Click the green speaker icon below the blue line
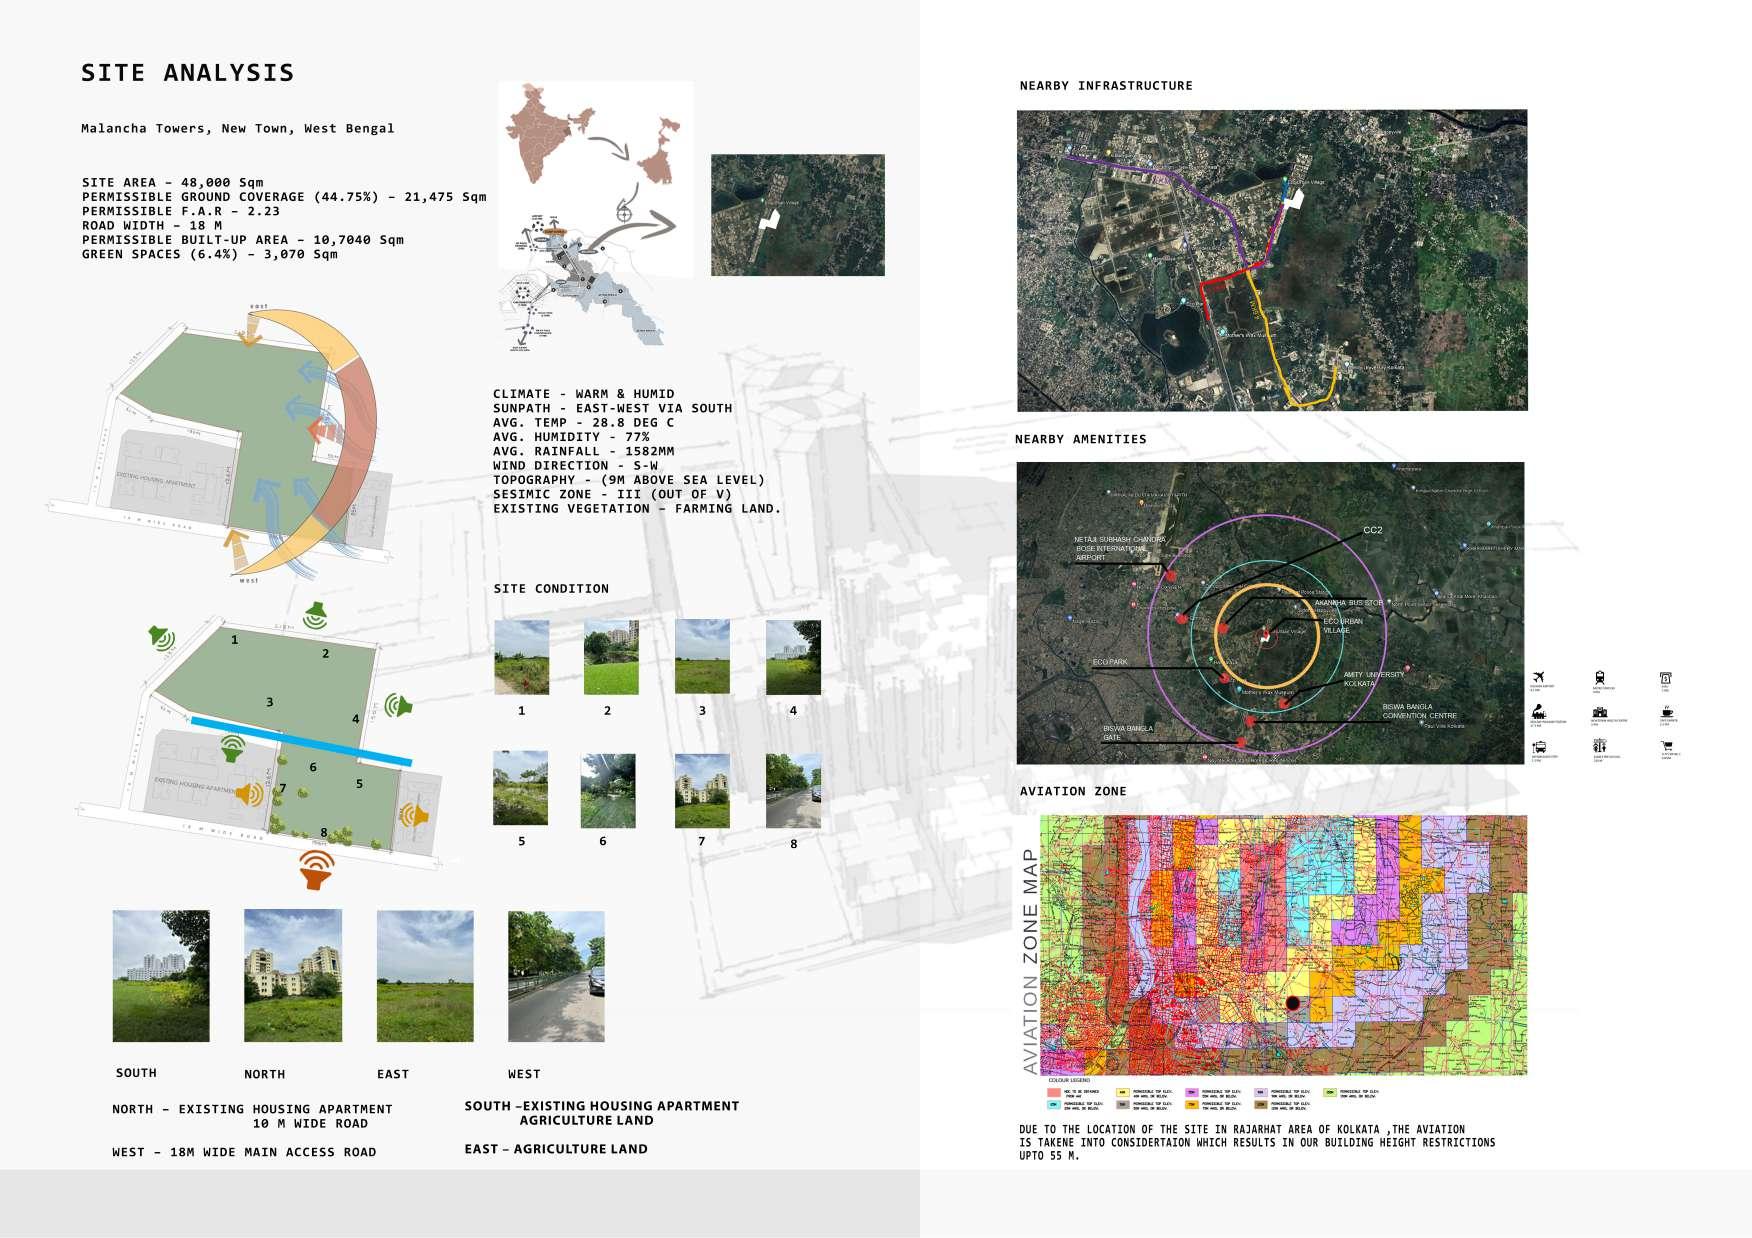The image size is (1752, 1238). [233, 748]
